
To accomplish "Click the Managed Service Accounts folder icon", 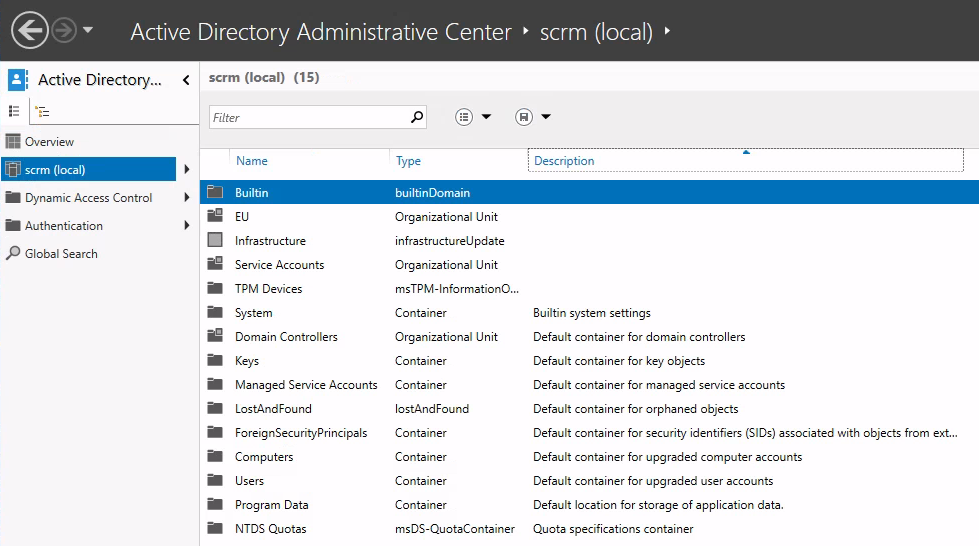I will 215,384.
